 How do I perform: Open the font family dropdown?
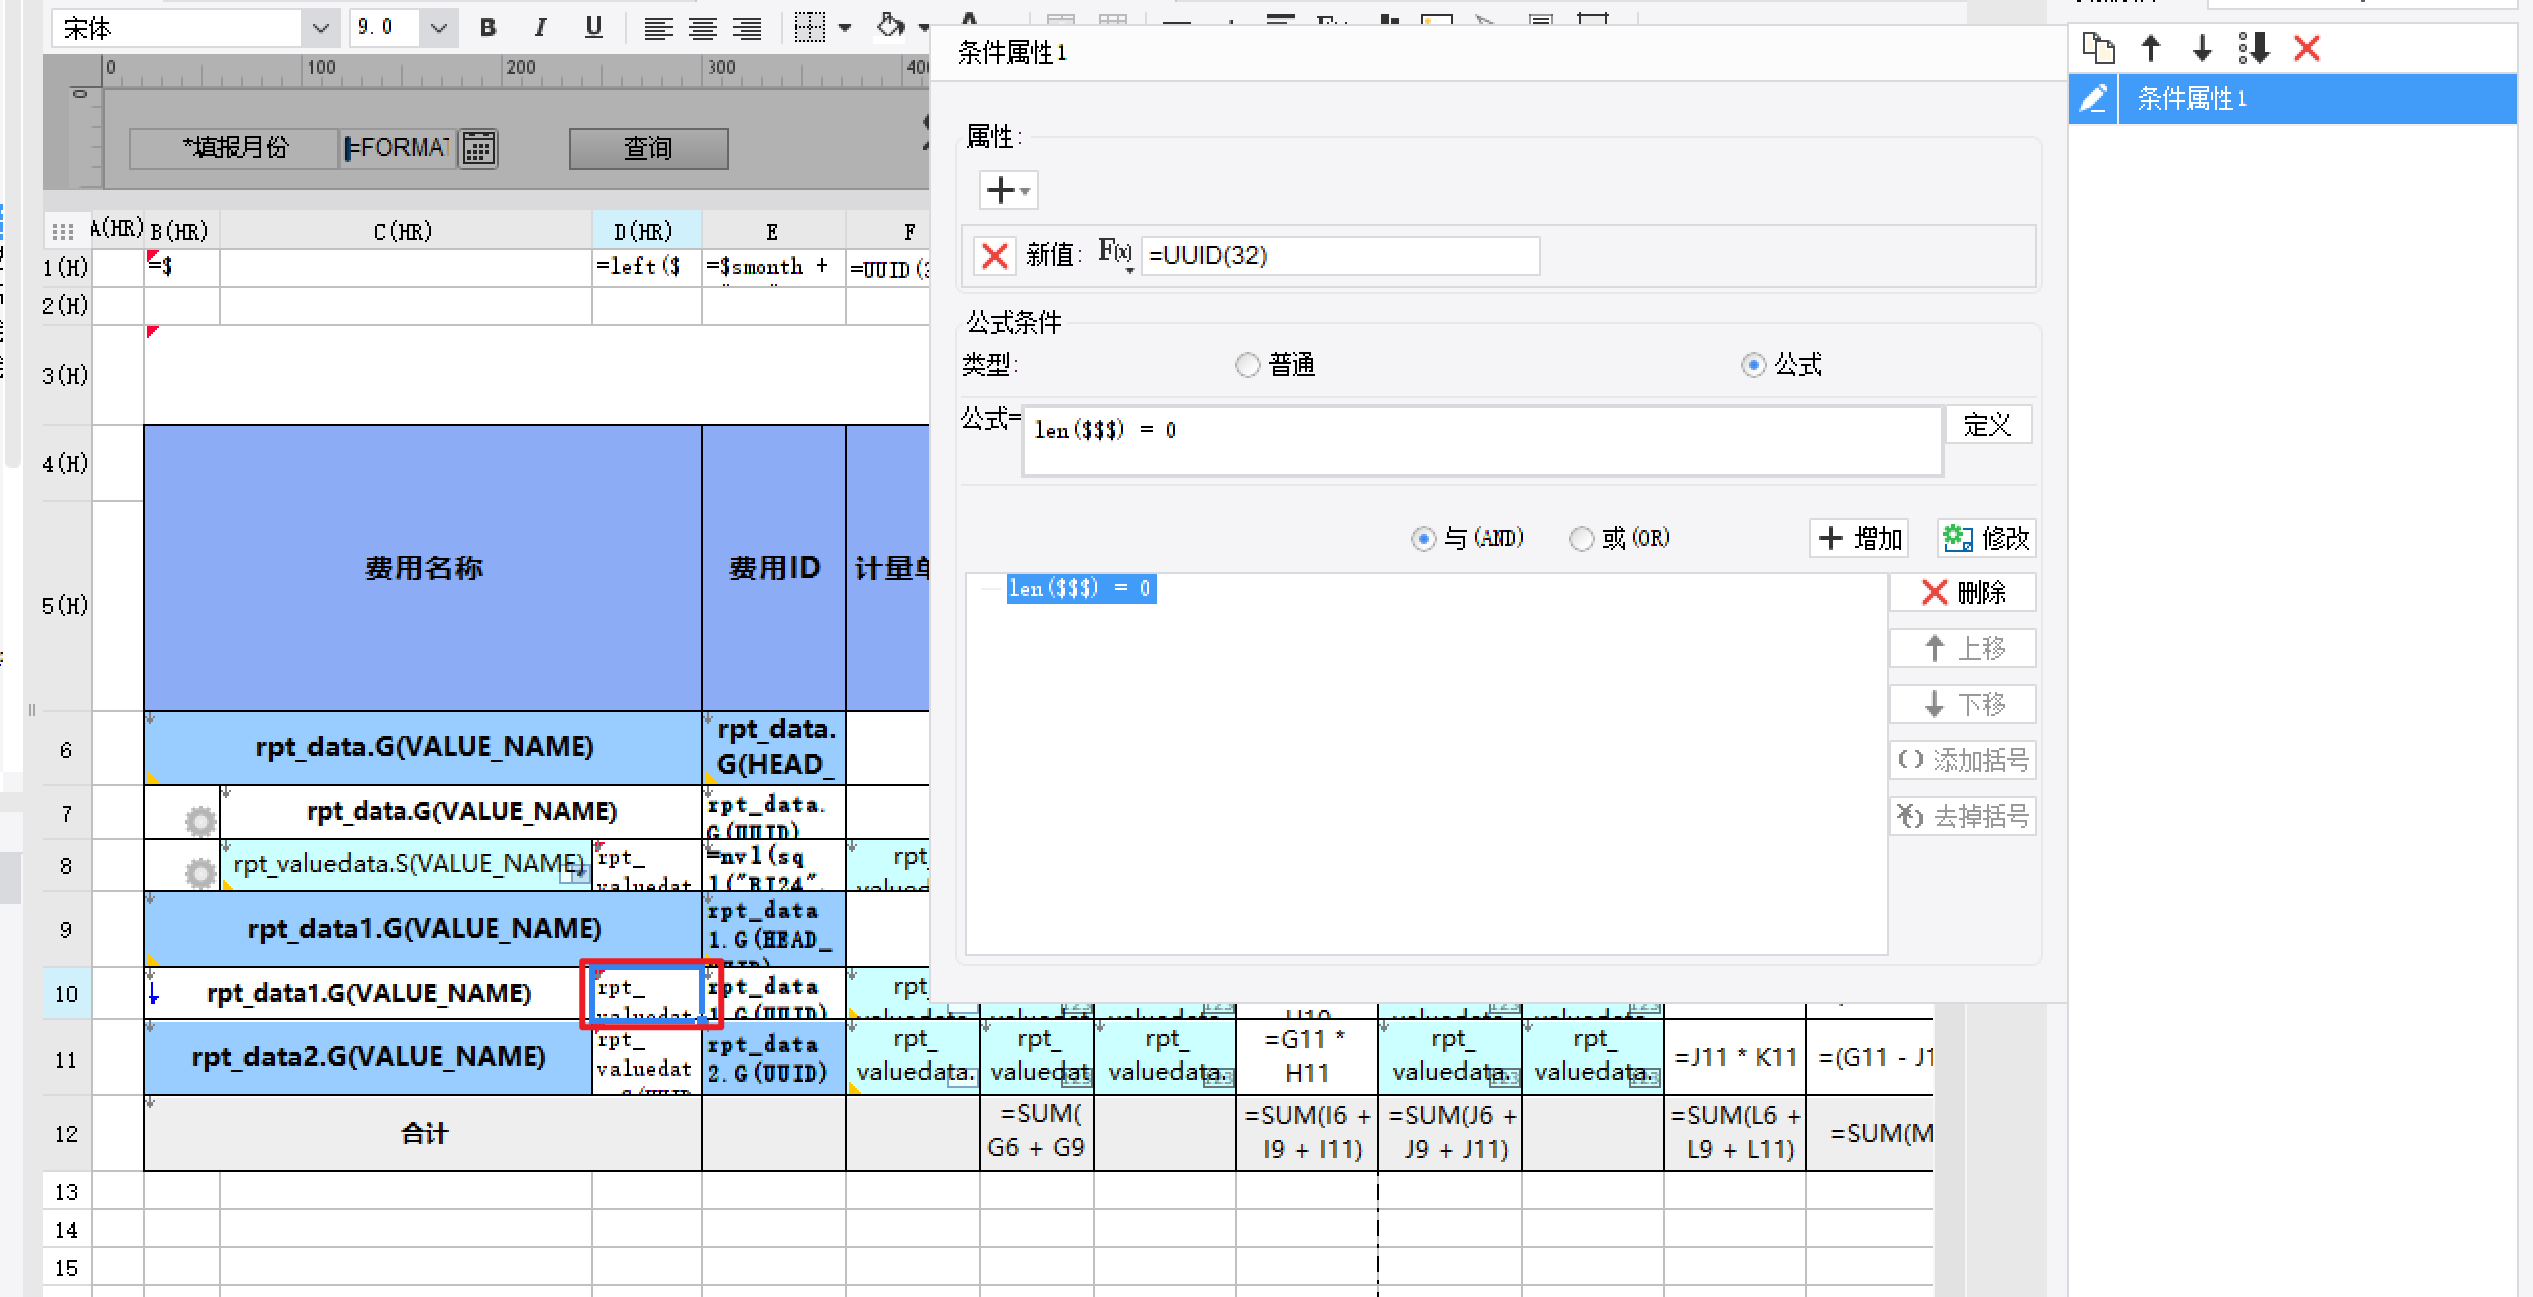click(x=320, y=28)
